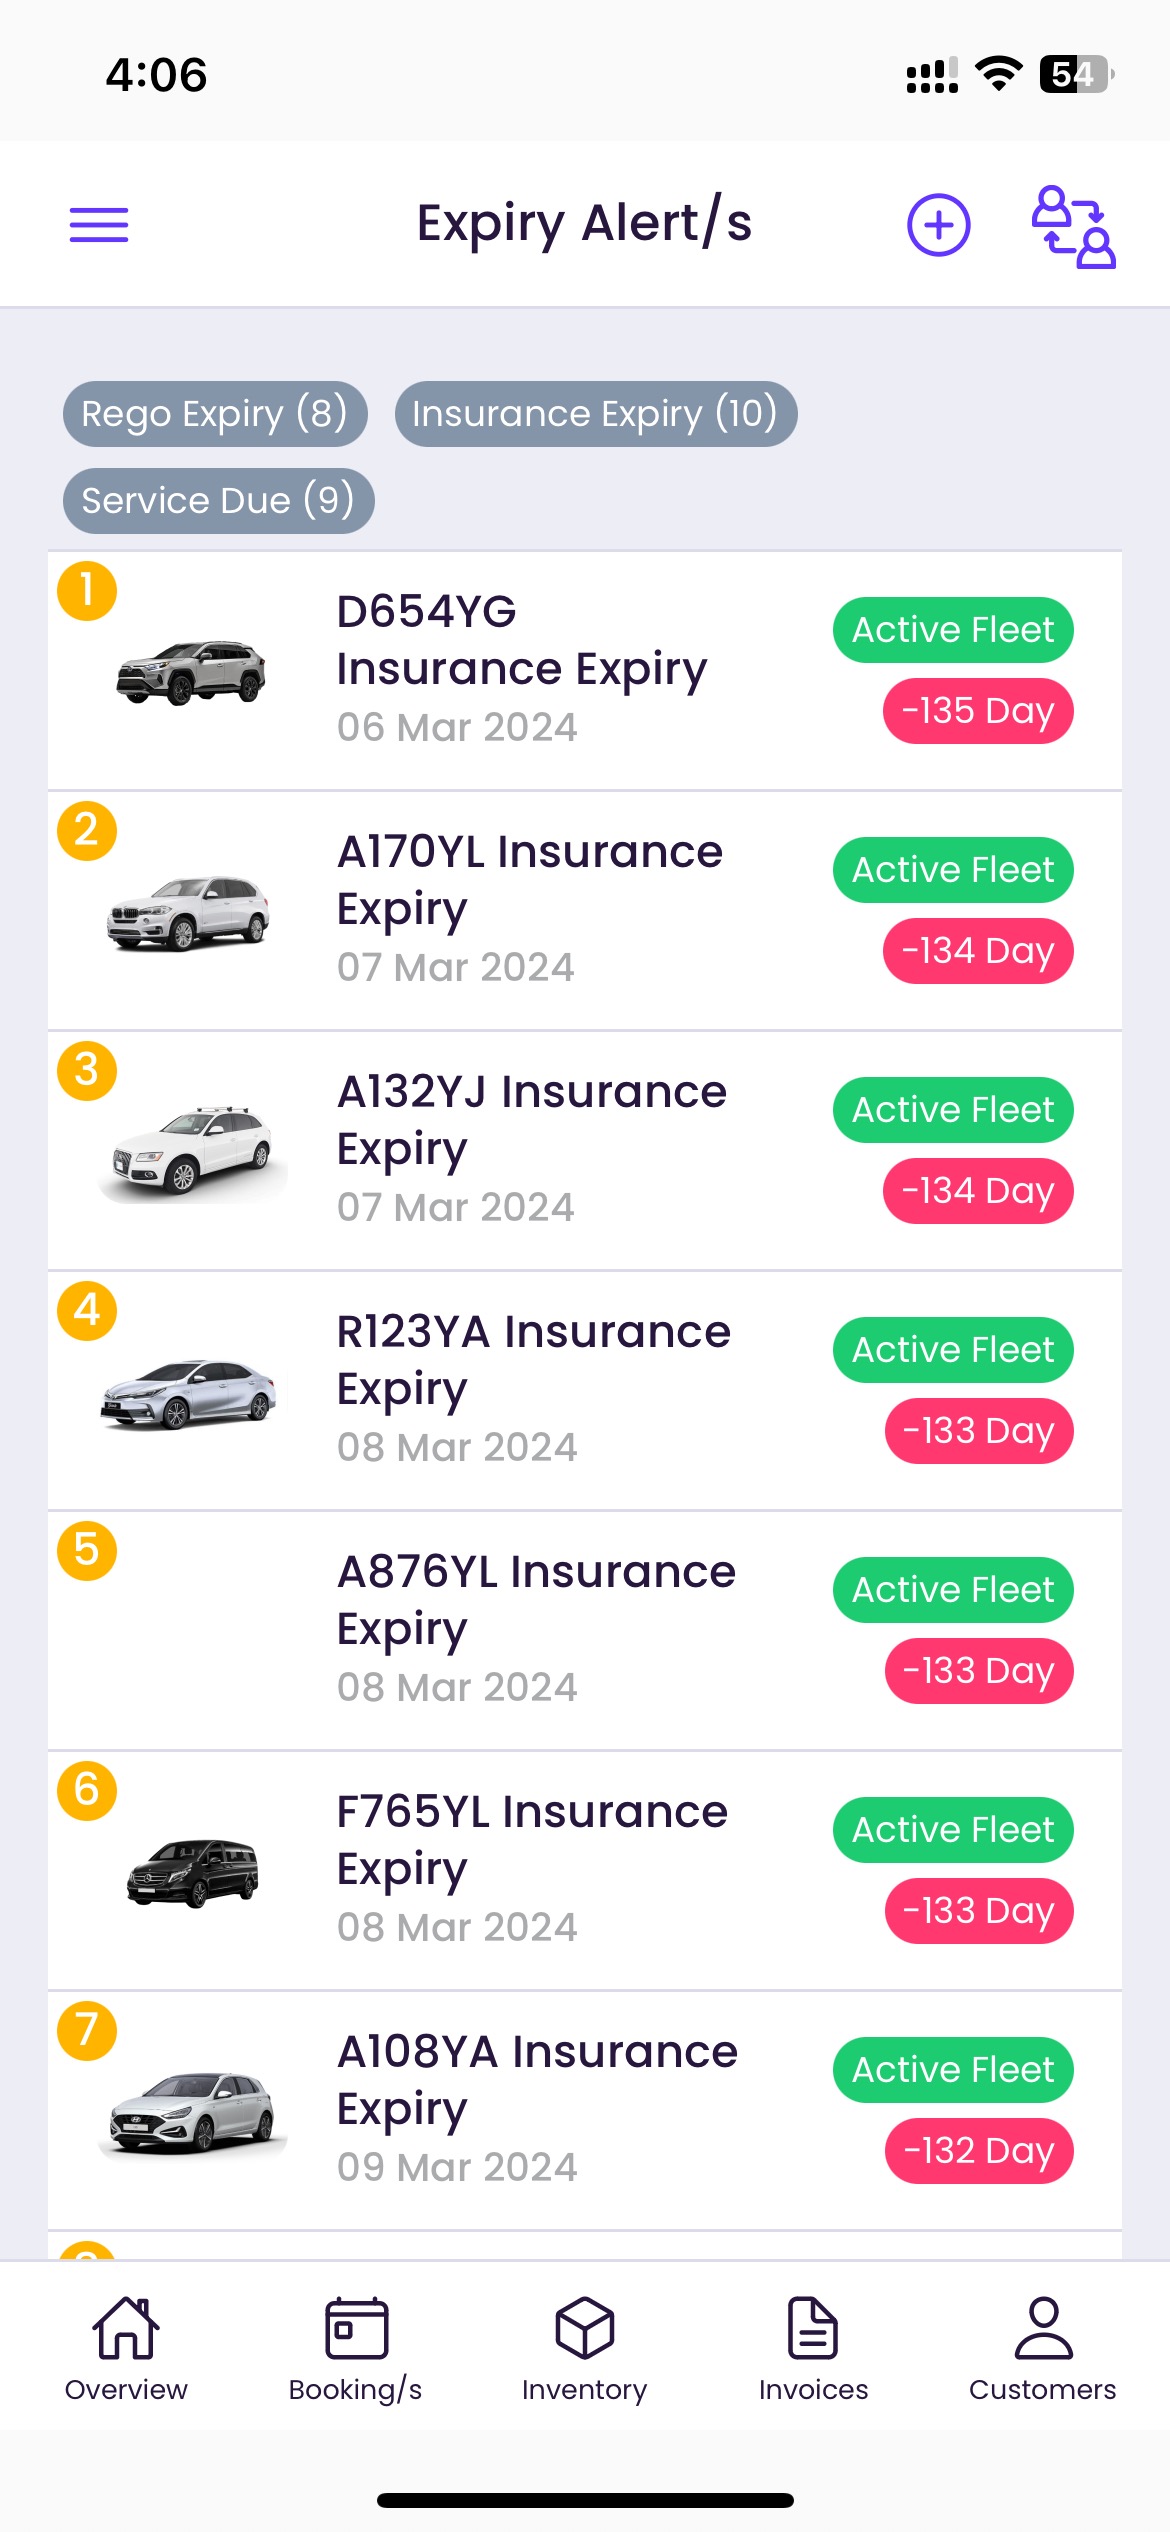Tap the -132 Day badge
Screen dimensions: 1170x2532
979,2151
